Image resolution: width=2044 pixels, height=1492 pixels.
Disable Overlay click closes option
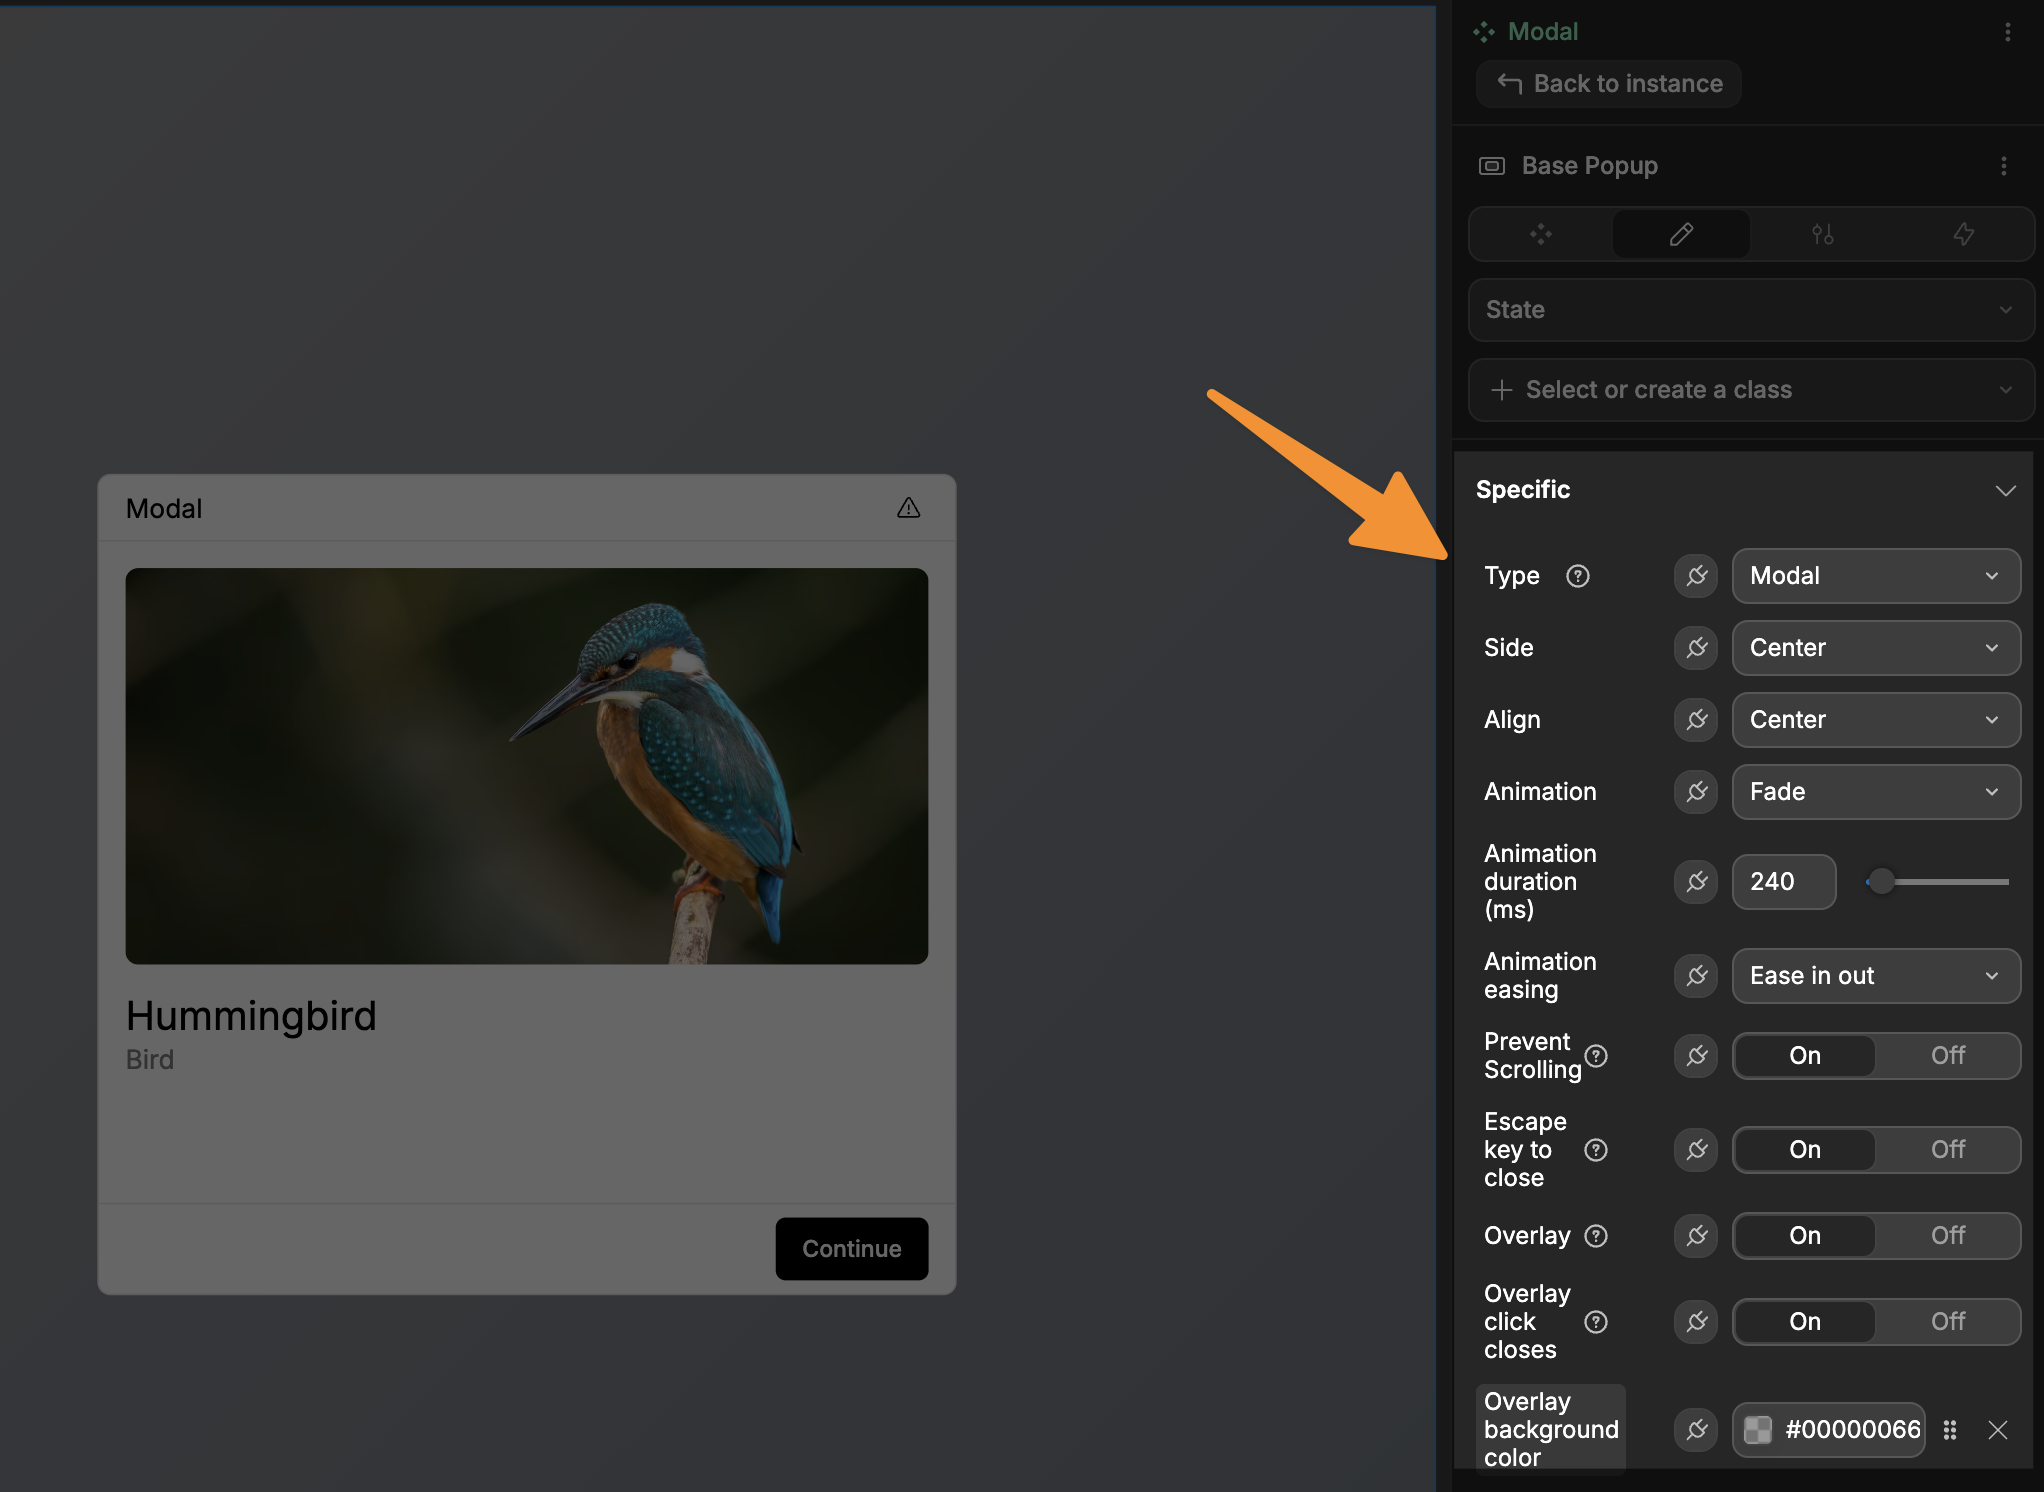point(1947,1322)
